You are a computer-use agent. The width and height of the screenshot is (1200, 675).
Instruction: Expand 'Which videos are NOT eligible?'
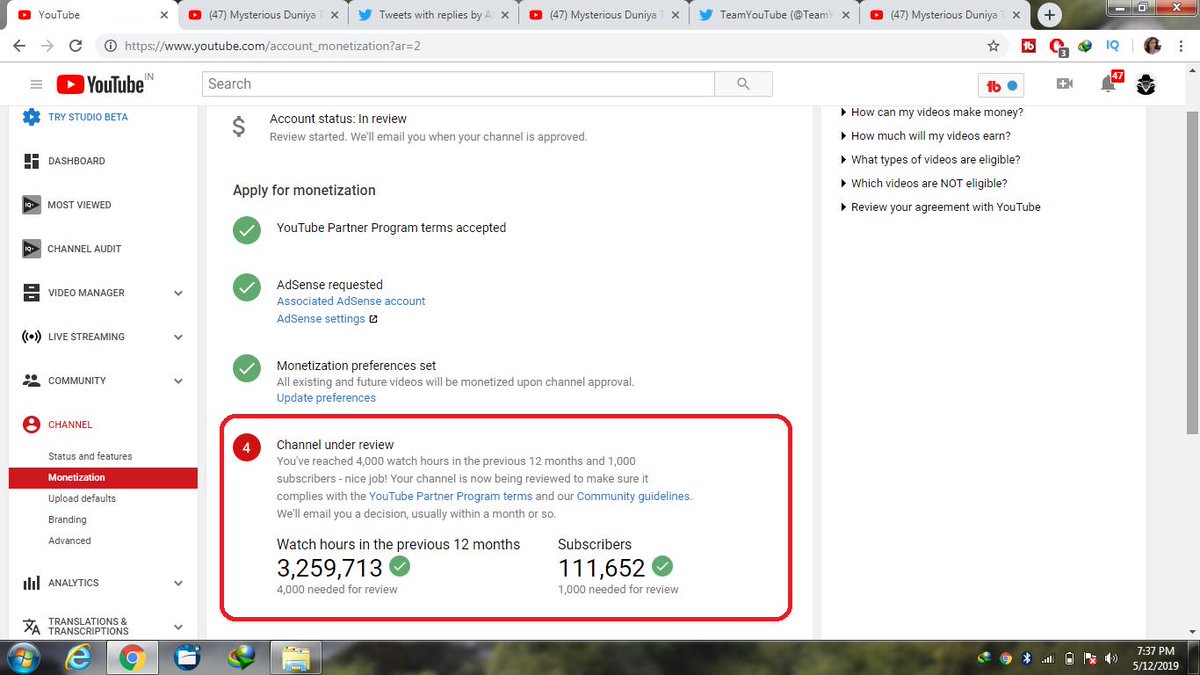[923, 184]
